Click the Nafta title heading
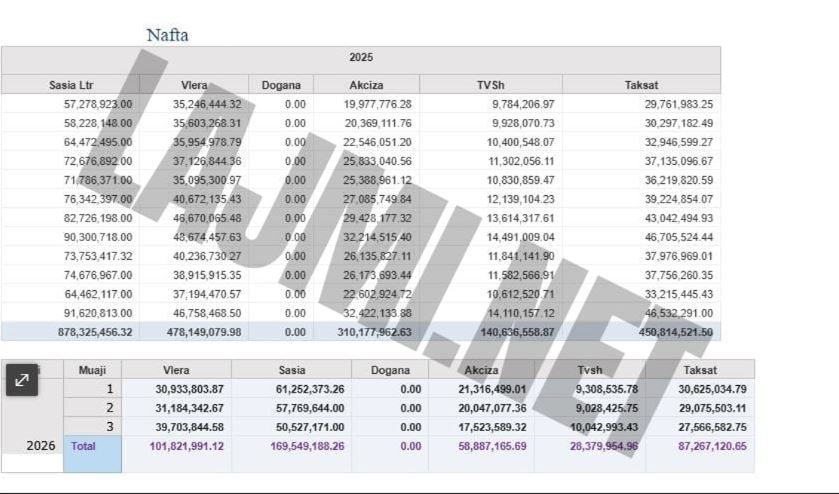This screenshot has height=494, width=839. click(167, 35)
